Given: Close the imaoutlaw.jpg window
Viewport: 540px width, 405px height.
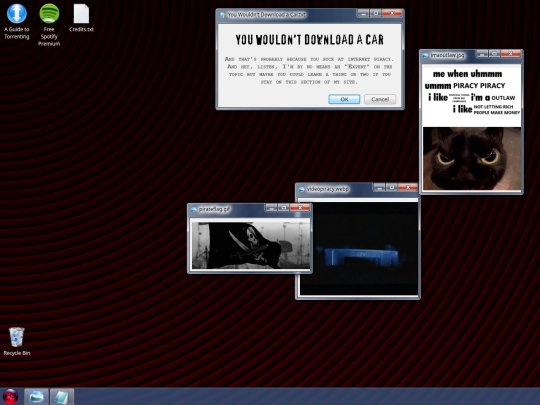Looking at the screenshot, I should 511,54.
